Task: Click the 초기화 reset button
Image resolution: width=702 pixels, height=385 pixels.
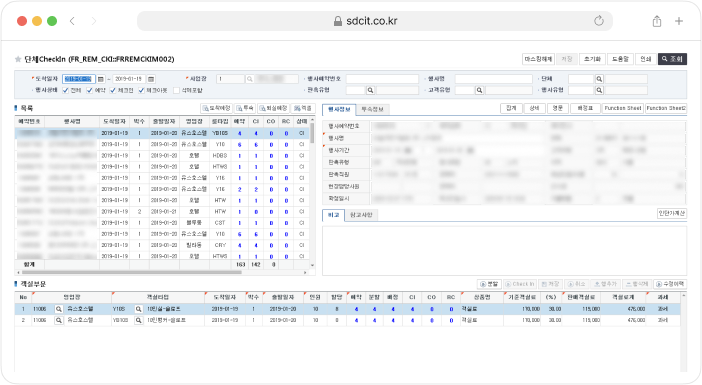Action: click(x=592, y=59)
